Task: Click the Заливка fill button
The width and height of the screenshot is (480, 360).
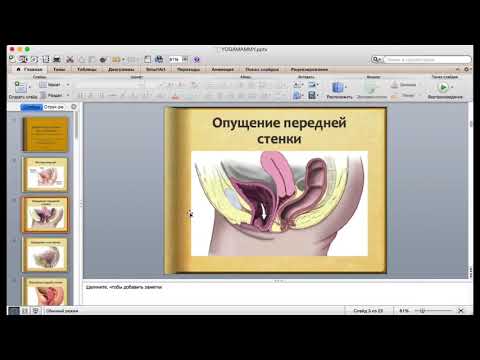Action: coord(404,85)
